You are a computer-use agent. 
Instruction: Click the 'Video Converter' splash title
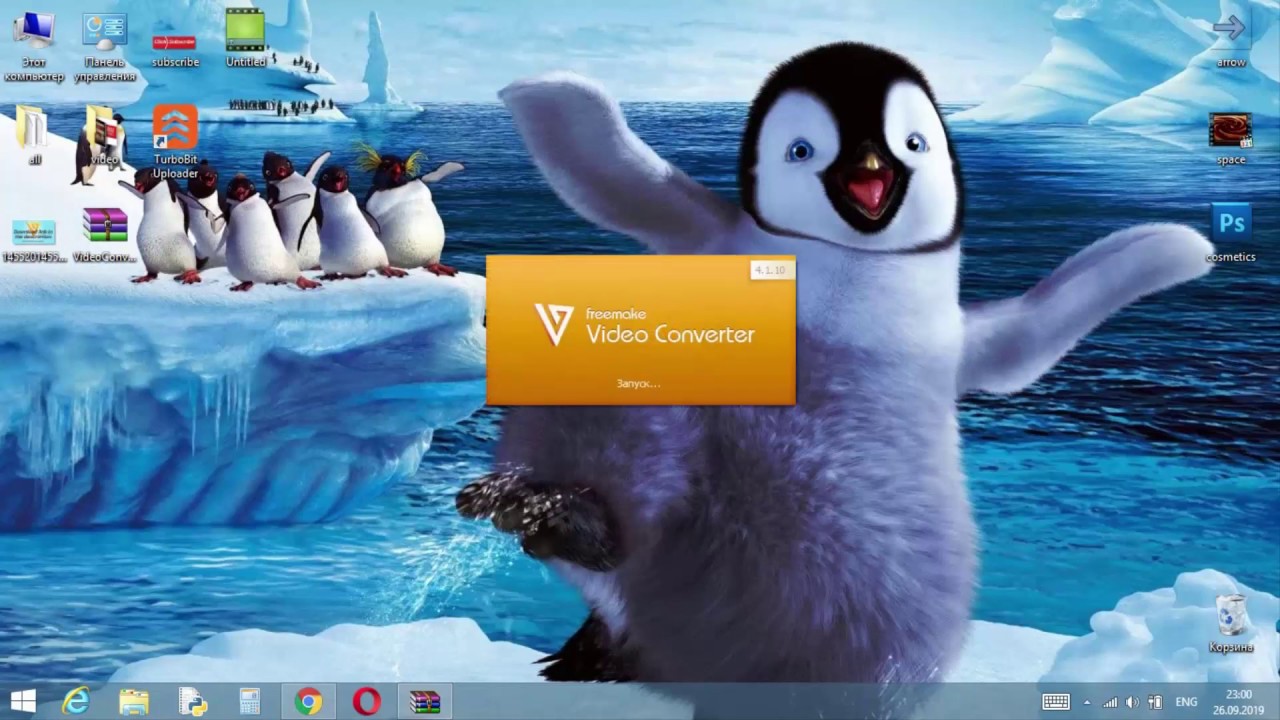pyautogui.click(x=670, y=334)
